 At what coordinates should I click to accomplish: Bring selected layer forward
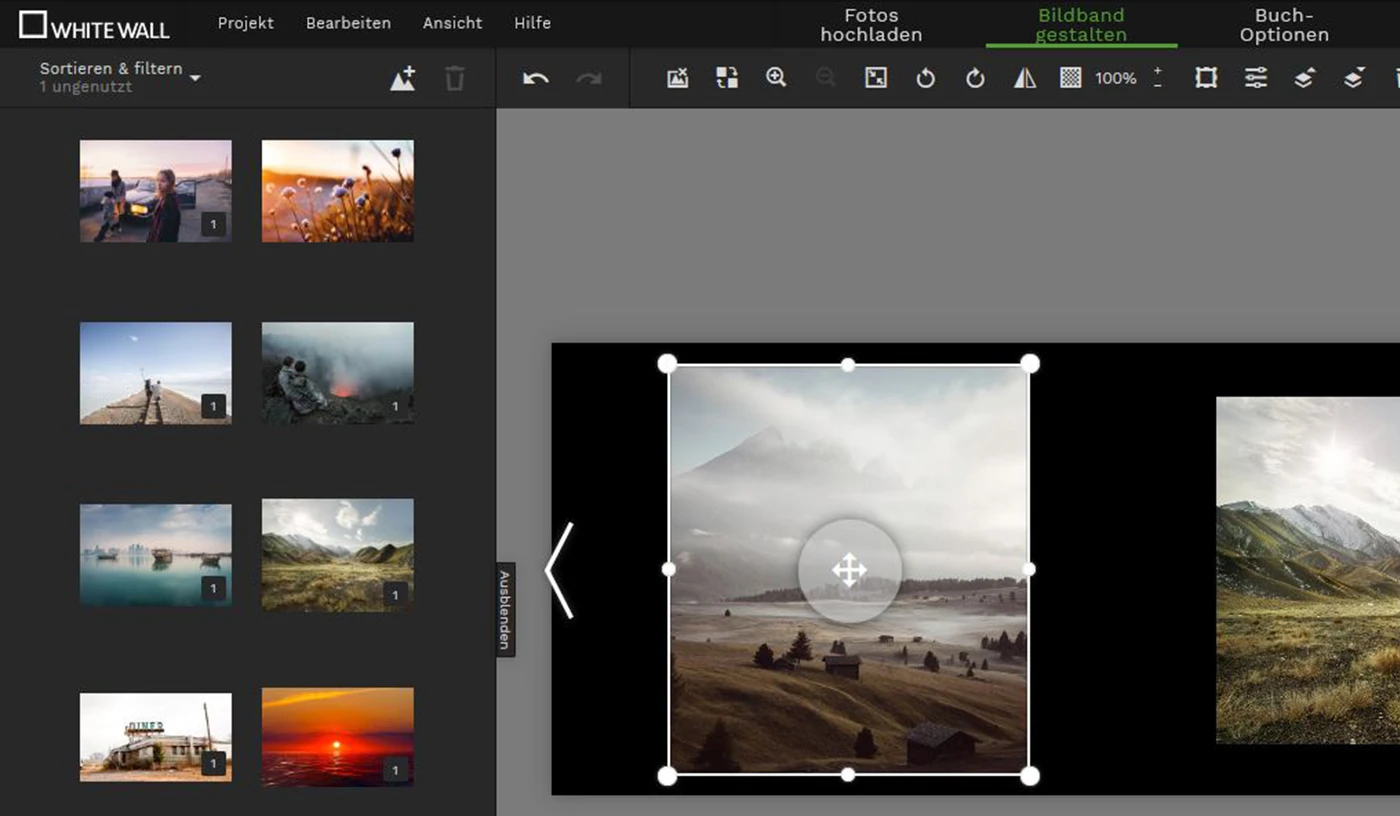point(1304,78)
